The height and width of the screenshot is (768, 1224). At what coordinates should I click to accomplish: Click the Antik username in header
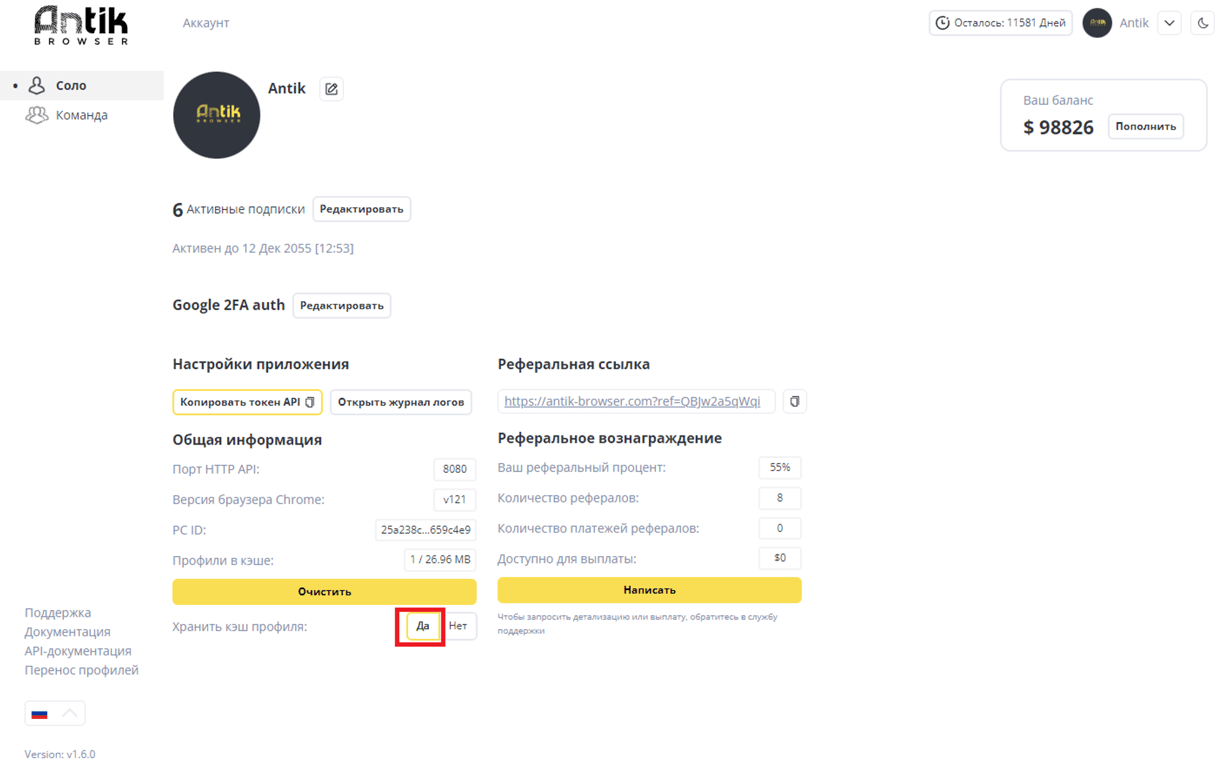click(x=1134, y=23)
